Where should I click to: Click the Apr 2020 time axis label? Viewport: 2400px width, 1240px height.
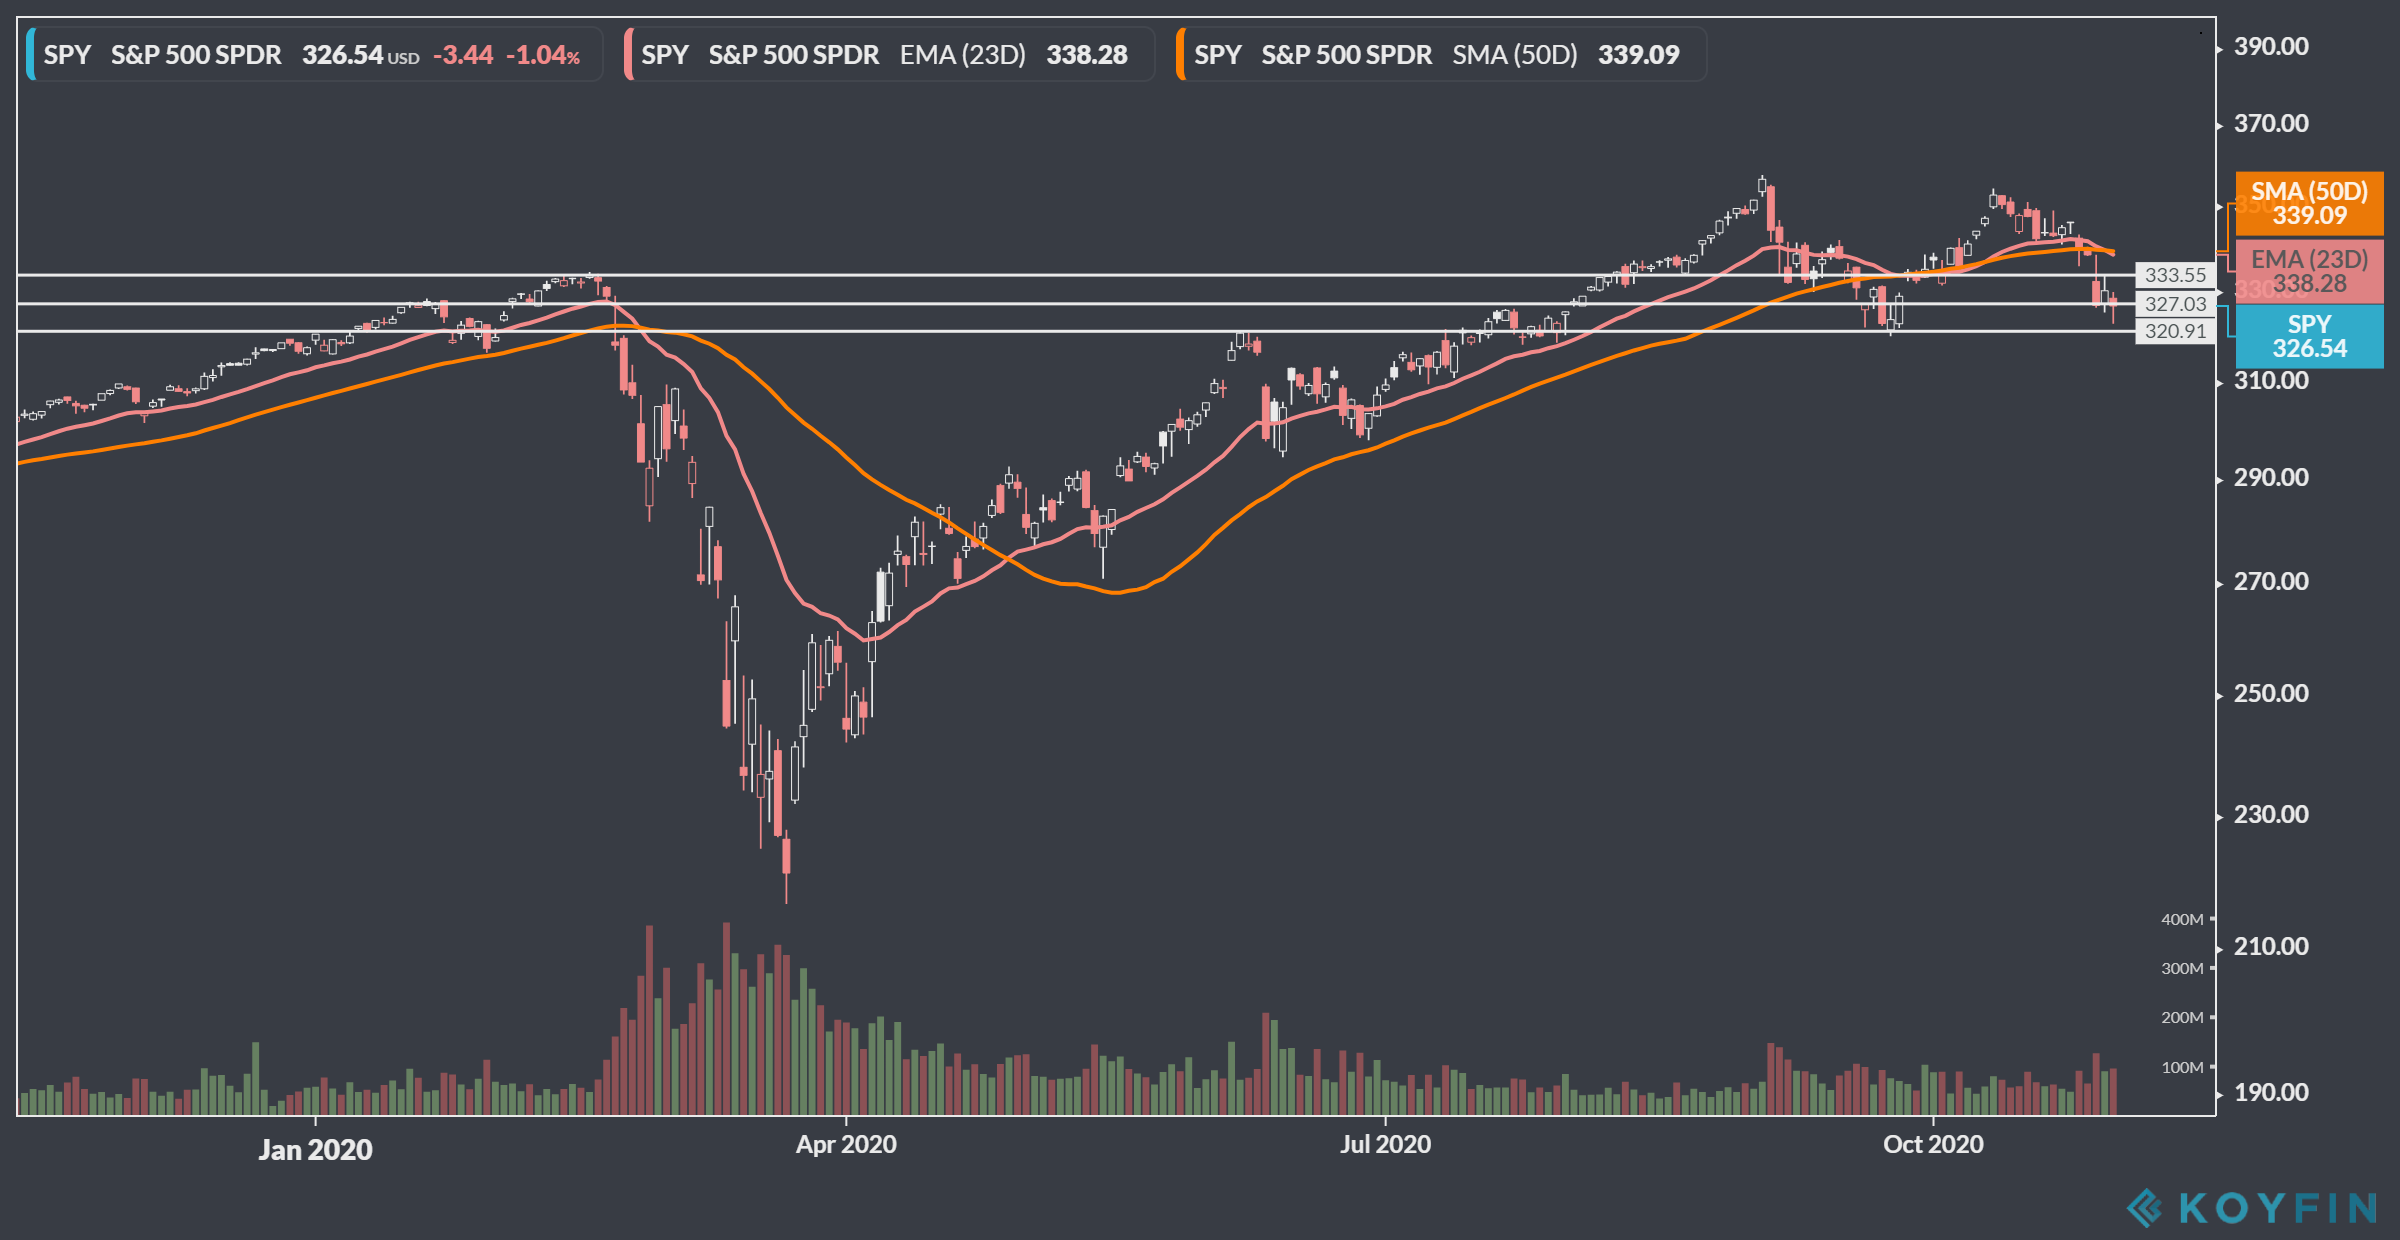coord(846,1144)
